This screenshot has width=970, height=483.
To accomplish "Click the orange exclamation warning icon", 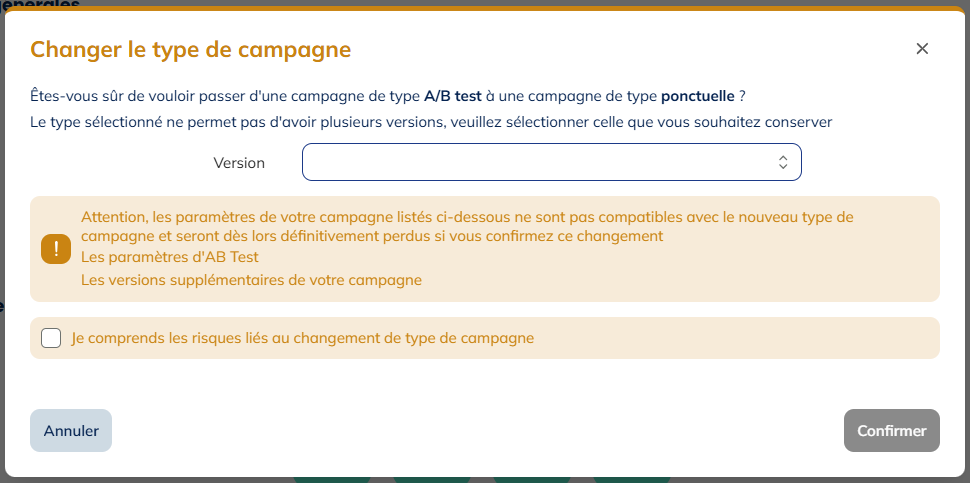I will click(56, 249).
